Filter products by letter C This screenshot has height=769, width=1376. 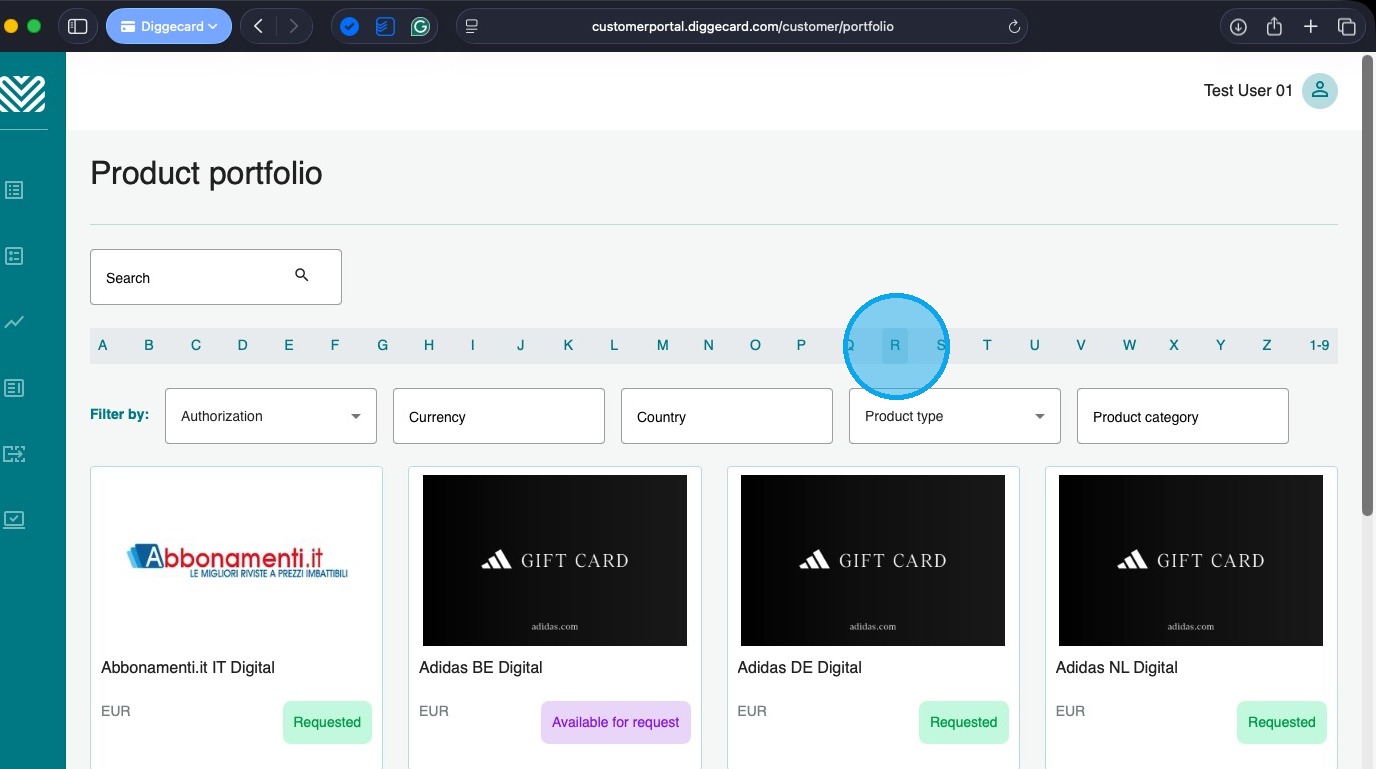click(x=196, y=346)
